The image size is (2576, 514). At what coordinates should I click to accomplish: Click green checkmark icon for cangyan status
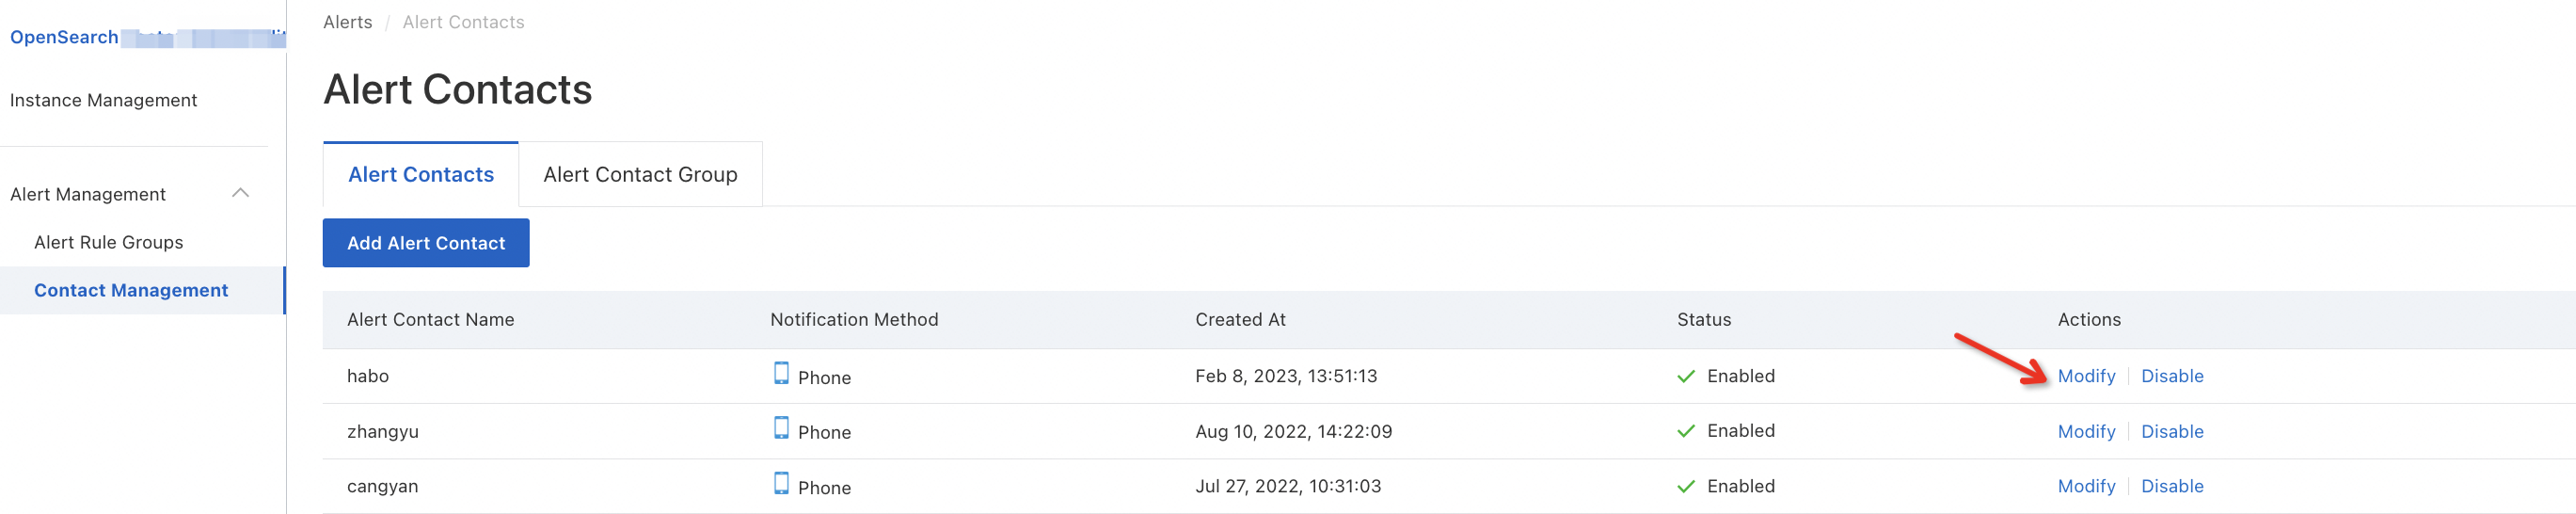1686,486
